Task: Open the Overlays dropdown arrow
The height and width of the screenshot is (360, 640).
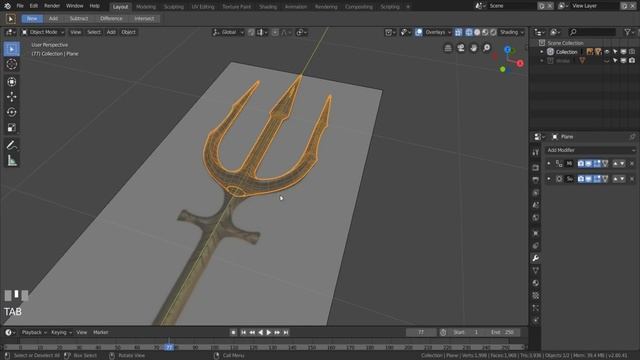Action: pyautogui.click(x=449, y=32)
